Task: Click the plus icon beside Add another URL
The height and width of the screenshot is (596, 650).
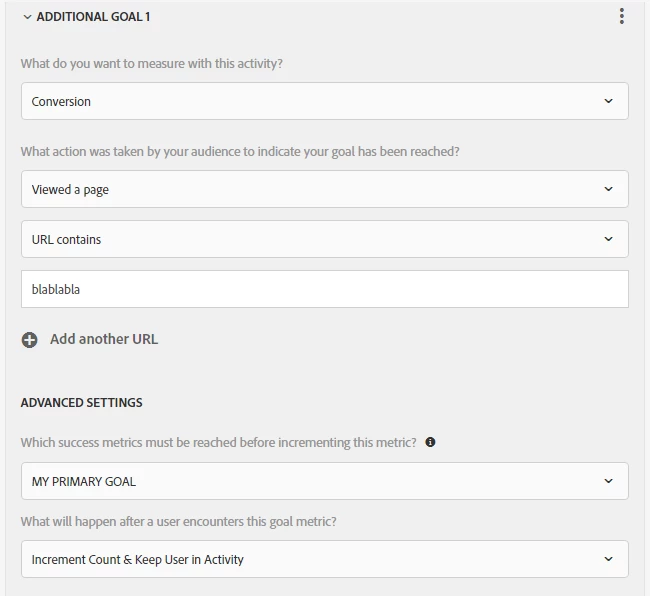Action: (30, 340)
